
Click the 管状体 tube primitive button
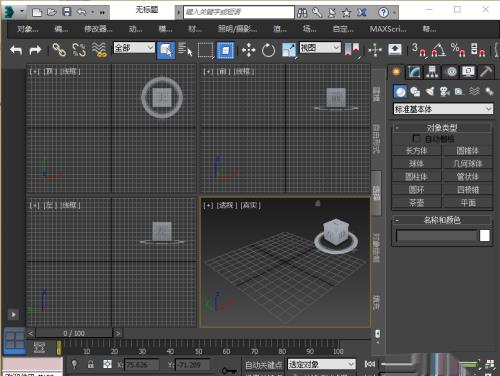[x=468, y=177]
